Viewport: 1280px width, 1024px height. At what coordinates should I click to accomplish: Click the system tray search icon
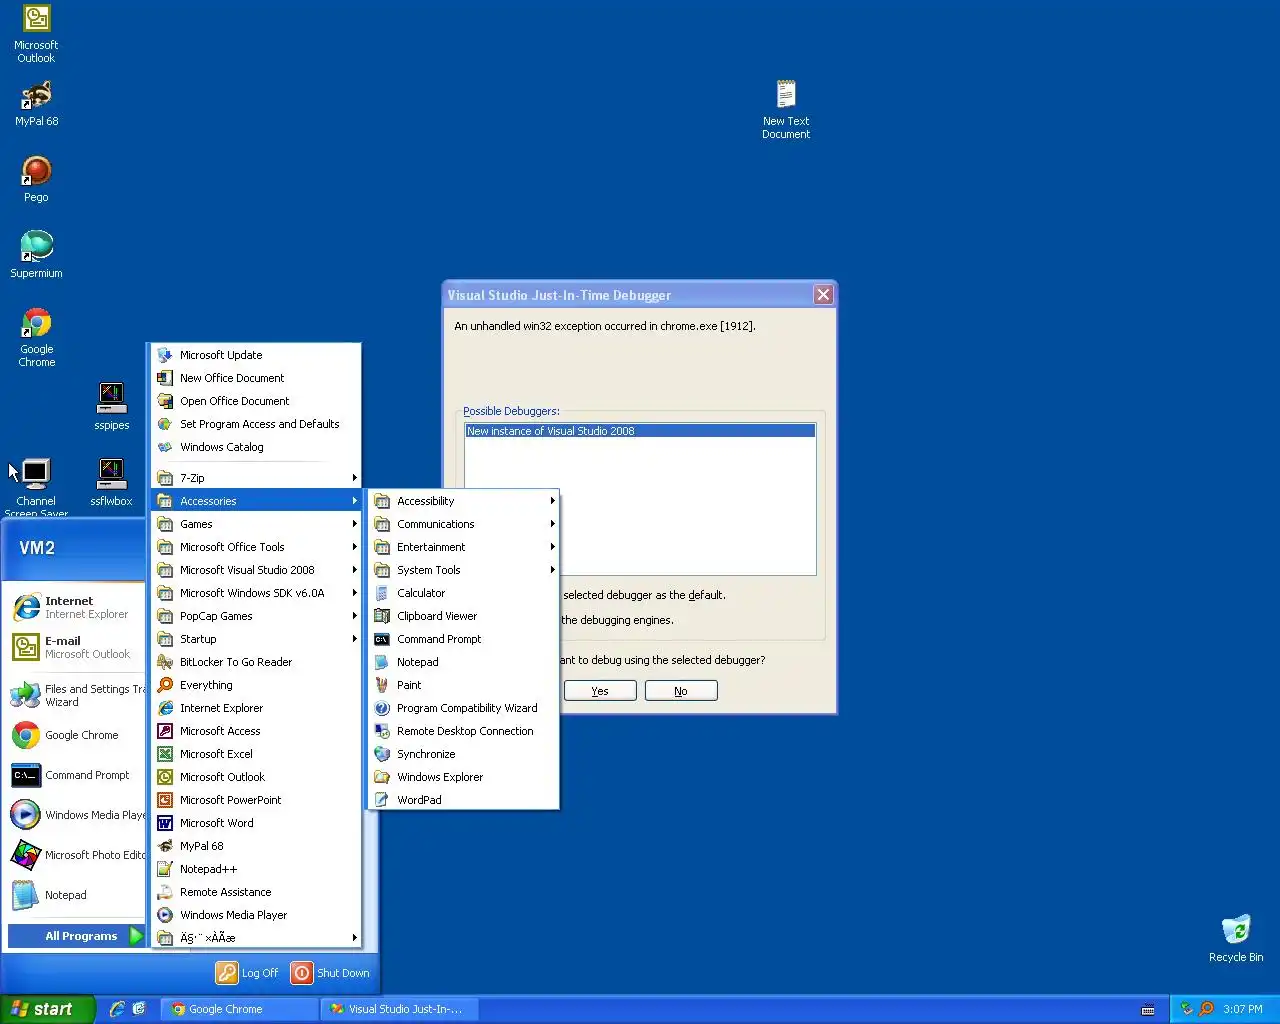1206,1009
